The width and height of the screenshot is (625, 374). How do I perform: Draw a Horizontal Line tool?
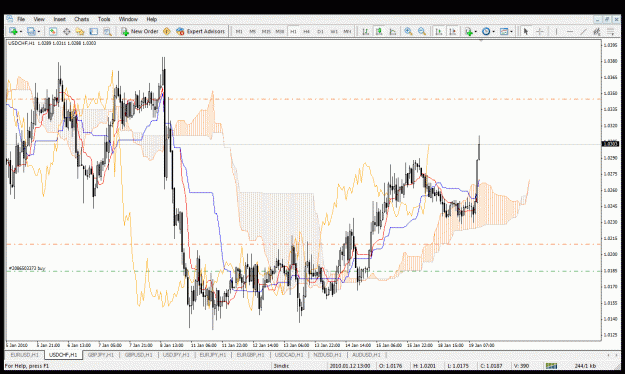(570, 31)
